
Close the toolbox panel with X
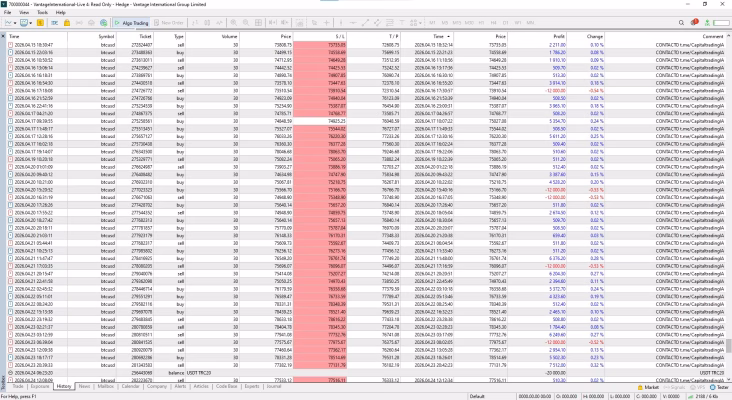pos(3,36)
